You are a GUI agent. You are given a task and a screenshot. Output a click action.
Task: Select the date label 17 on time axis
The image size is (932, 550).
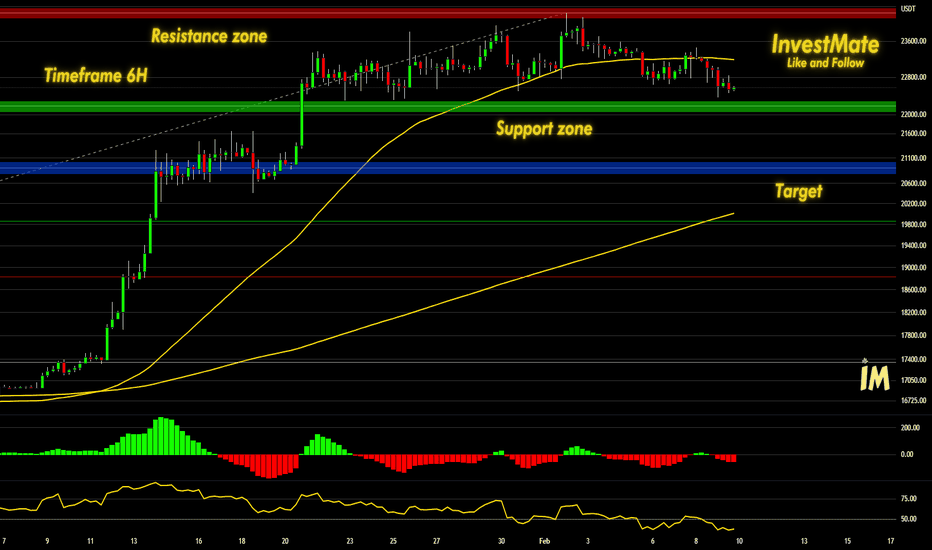click(x=891, y=541)
